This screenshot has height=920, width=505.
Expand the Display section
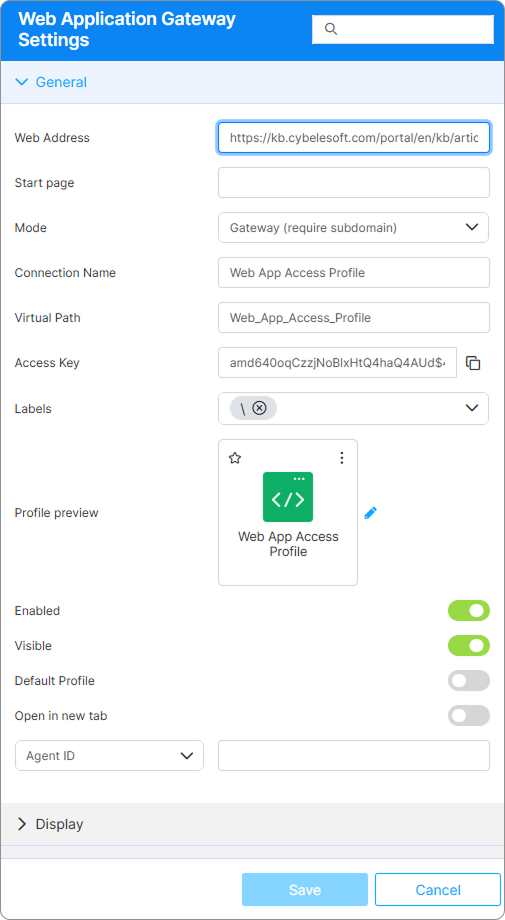point(252,824)
